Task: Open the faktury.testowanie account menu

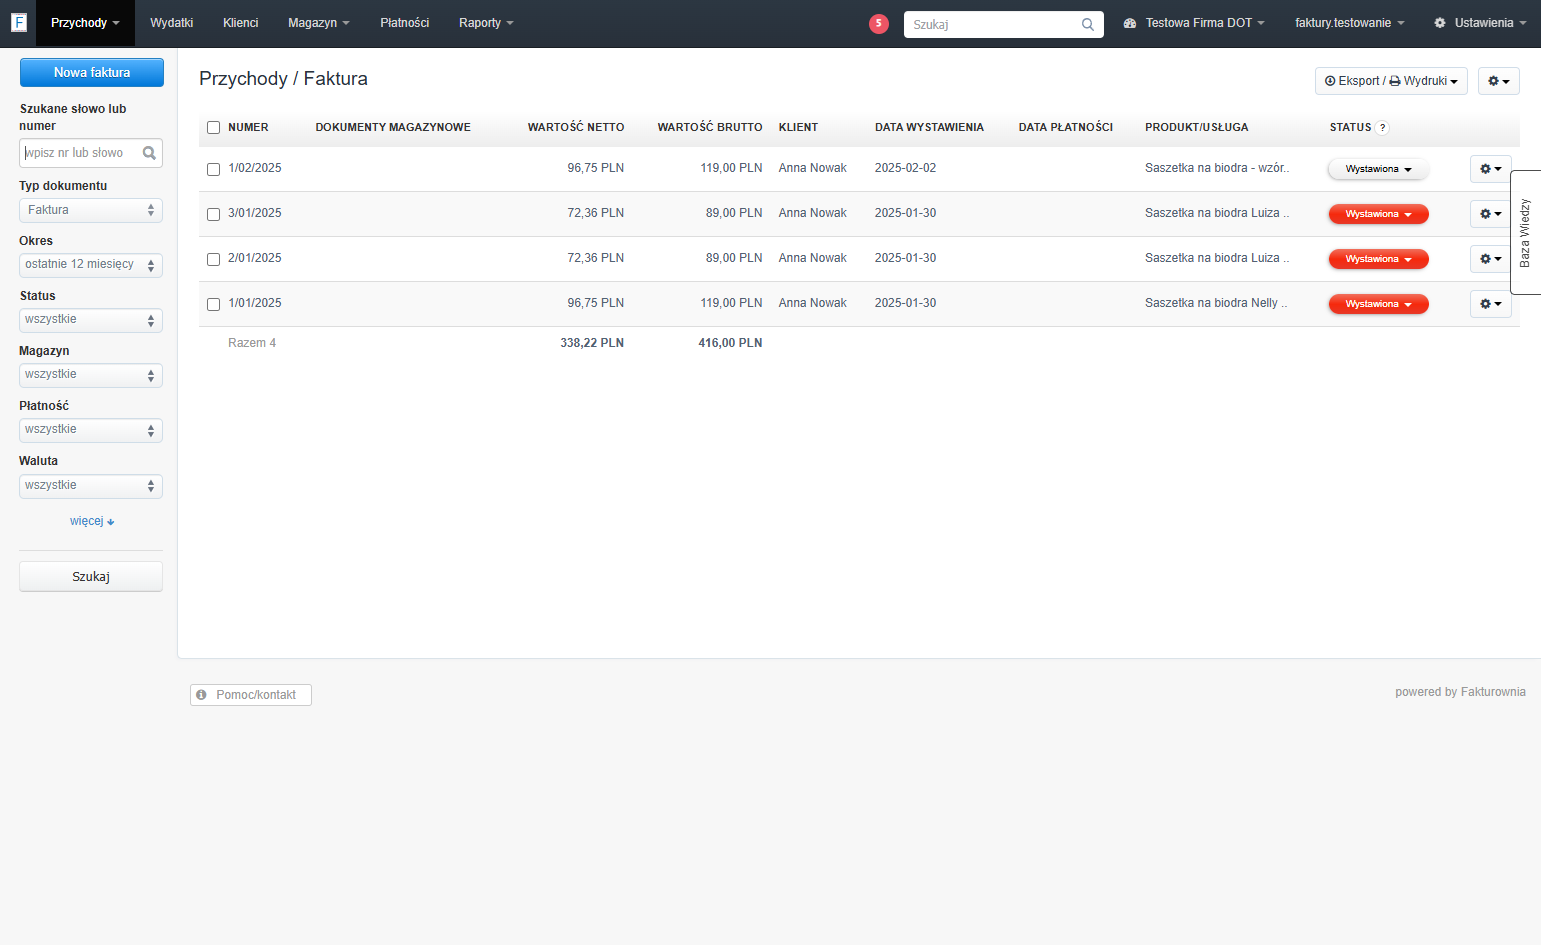Action: [1349, 23]
